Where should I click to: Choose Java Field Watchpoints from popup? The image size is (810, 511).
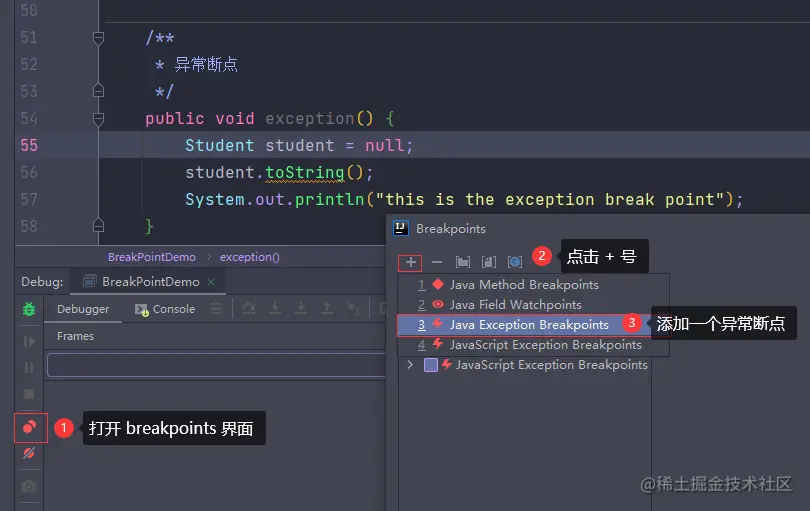click(x=533, y=305)
